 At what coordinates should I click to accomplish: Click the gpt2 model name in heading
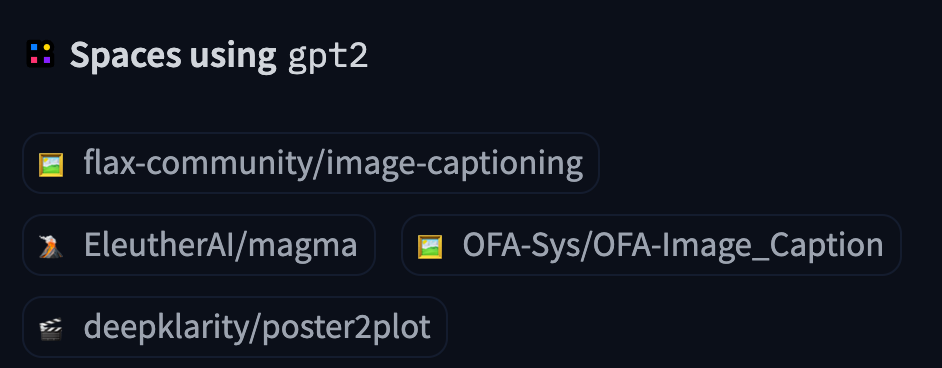[328, 57]
